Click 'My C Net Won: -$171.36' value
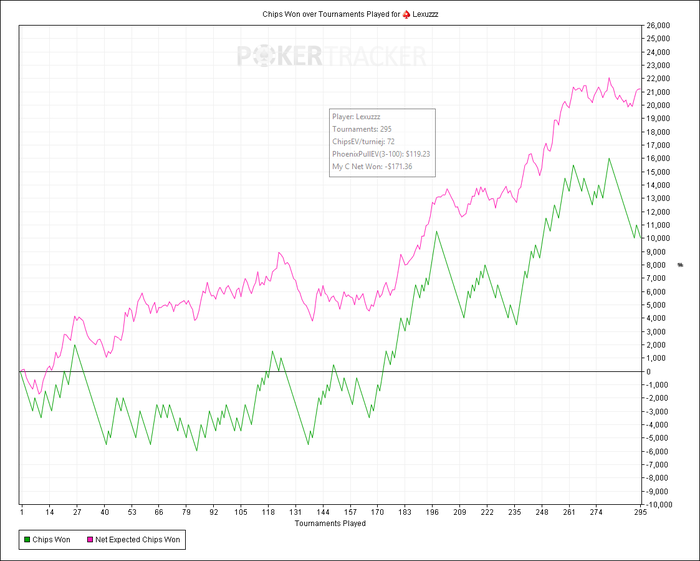Image resolution: width=700 pixels, height=561 pixels. point(372,167)
